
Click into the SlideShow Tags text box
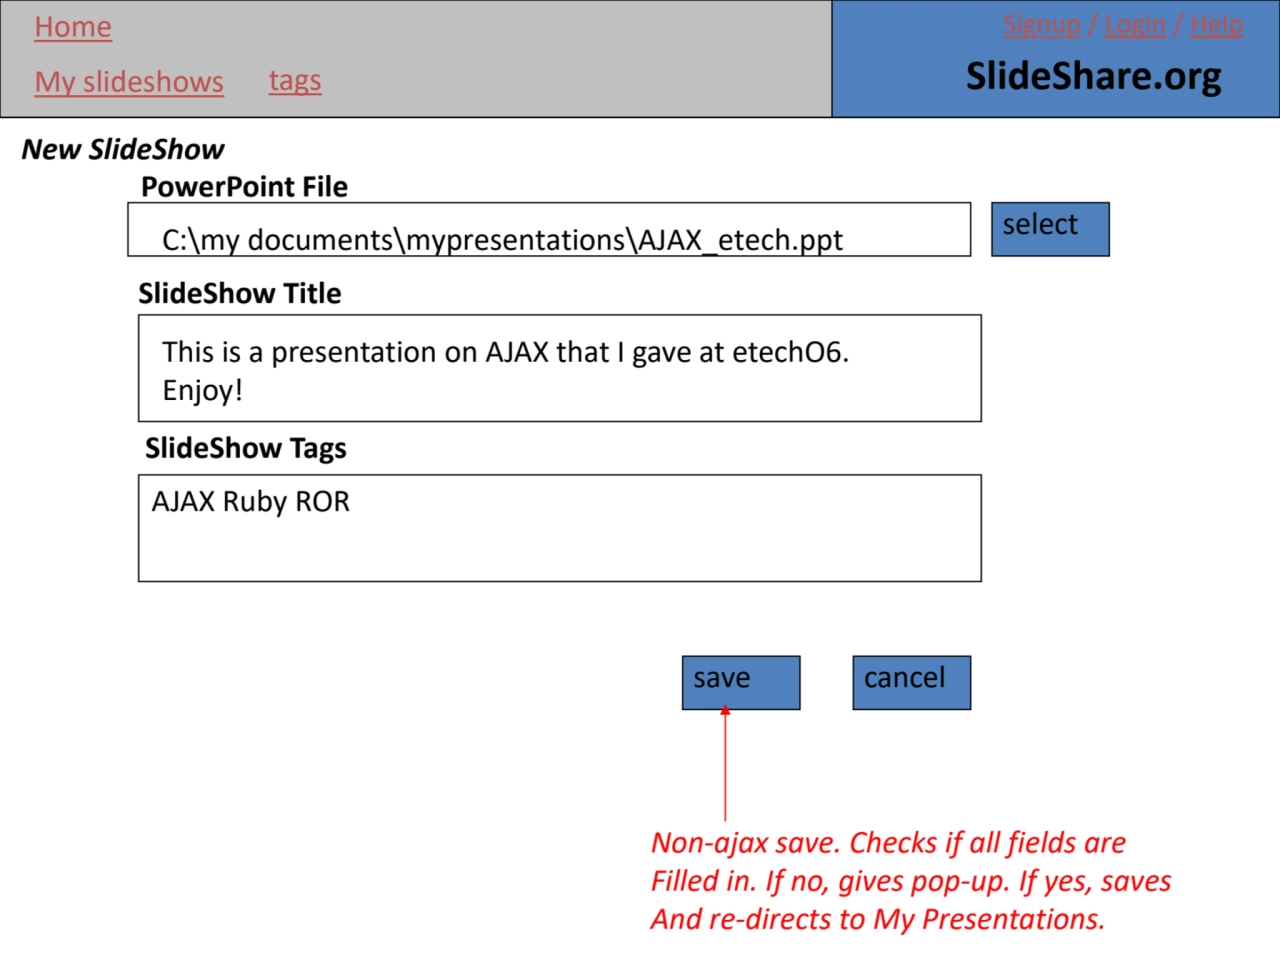pyautogui.click(x=560, y=528)
